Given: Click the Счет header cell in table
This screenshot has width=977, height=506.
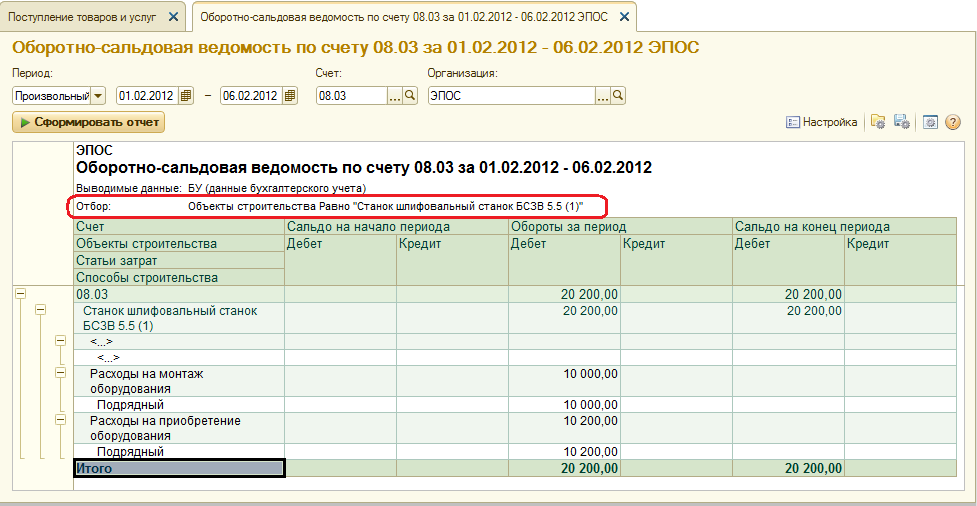Looking at the screenshot, I should [x=179, y=226].
